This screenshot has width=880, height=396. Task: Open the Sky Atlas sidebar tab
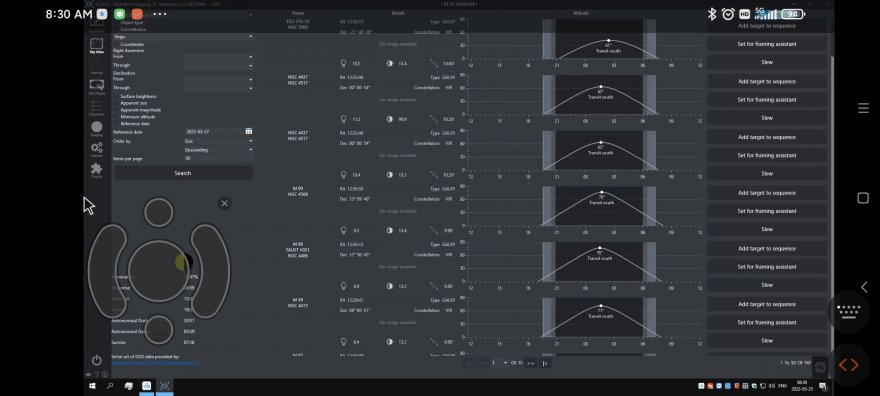[97, 45]
